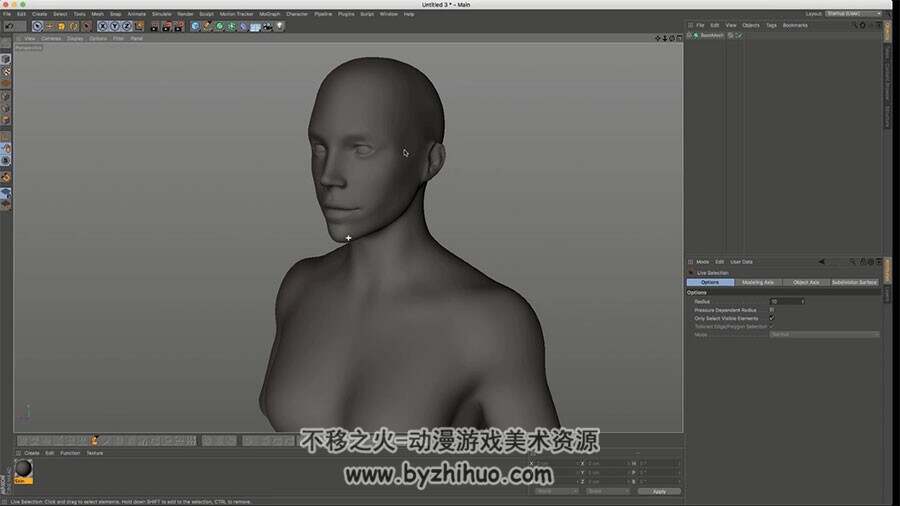Switch to the Modeling Axis tab
This screenshot has height=506, width=900.
pos(758,282)
